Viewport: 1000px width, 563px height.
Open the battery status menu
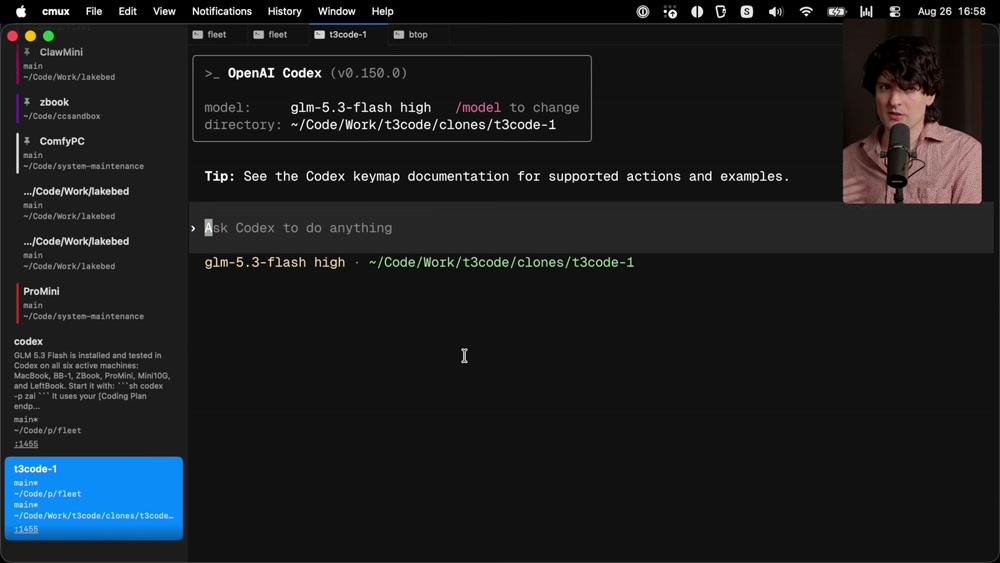[x=836, y=11]
